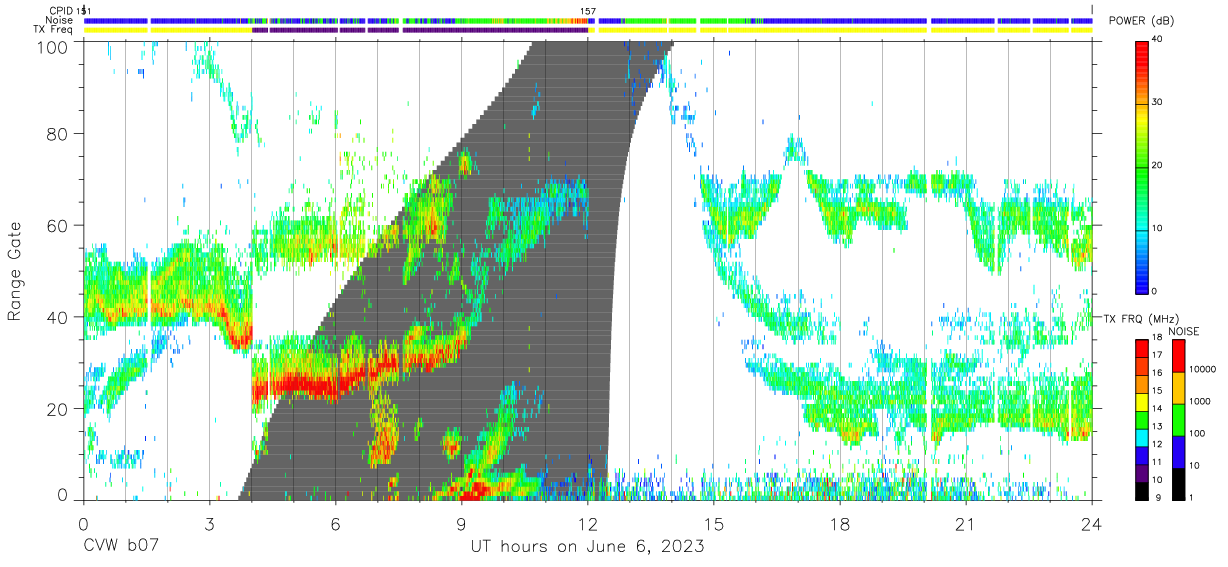Click the Range Gate axis title
Image resolution: width=1228 pixels, height=567 pixels.
click(x=15, y=272)
